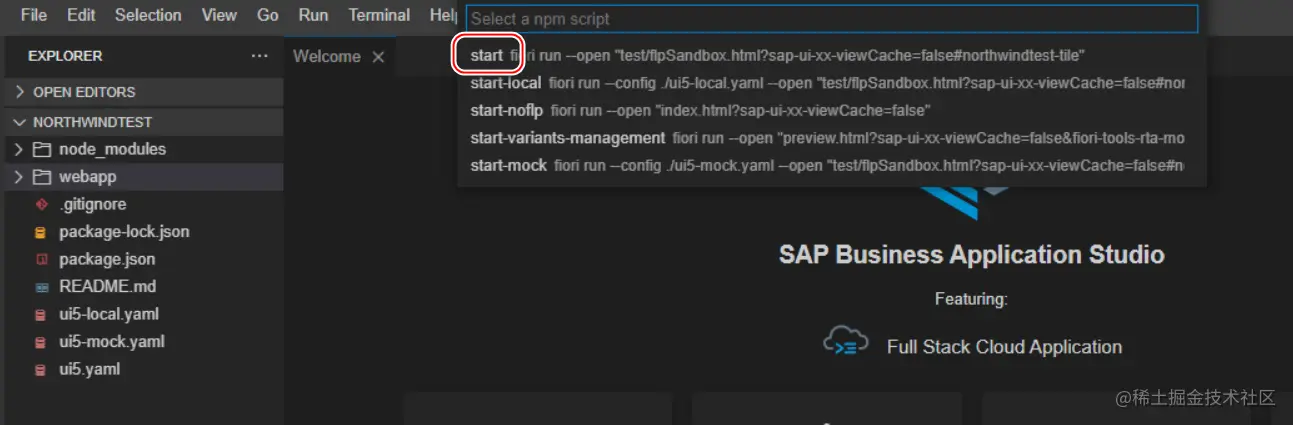The width and height of the screenshot is (1293, 425).
Task: Select the webapp folder name
Action: tap(88, 177)
